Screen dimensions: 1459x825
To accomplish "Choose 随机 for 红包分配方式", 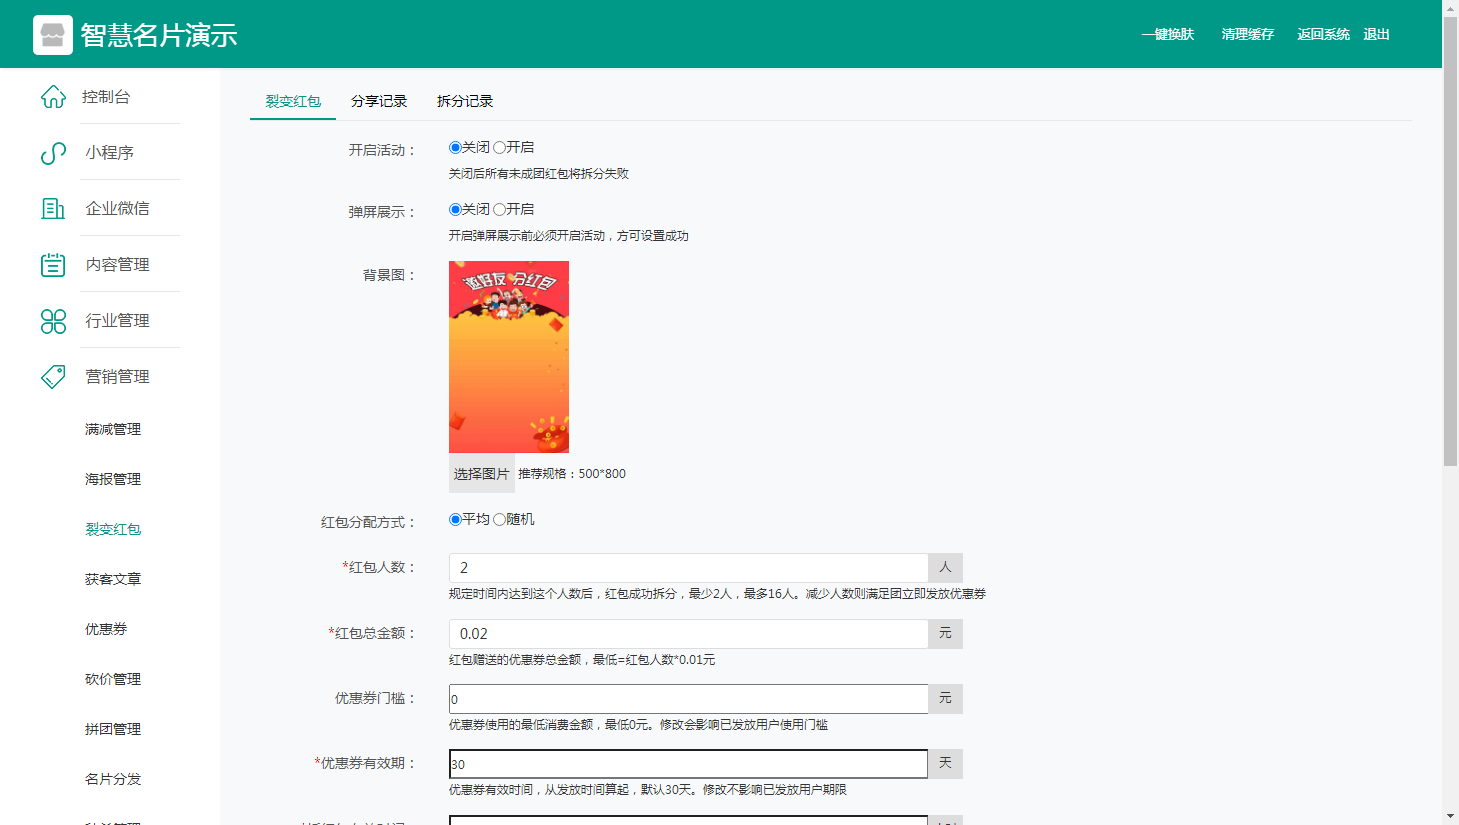I will [499, 520].
